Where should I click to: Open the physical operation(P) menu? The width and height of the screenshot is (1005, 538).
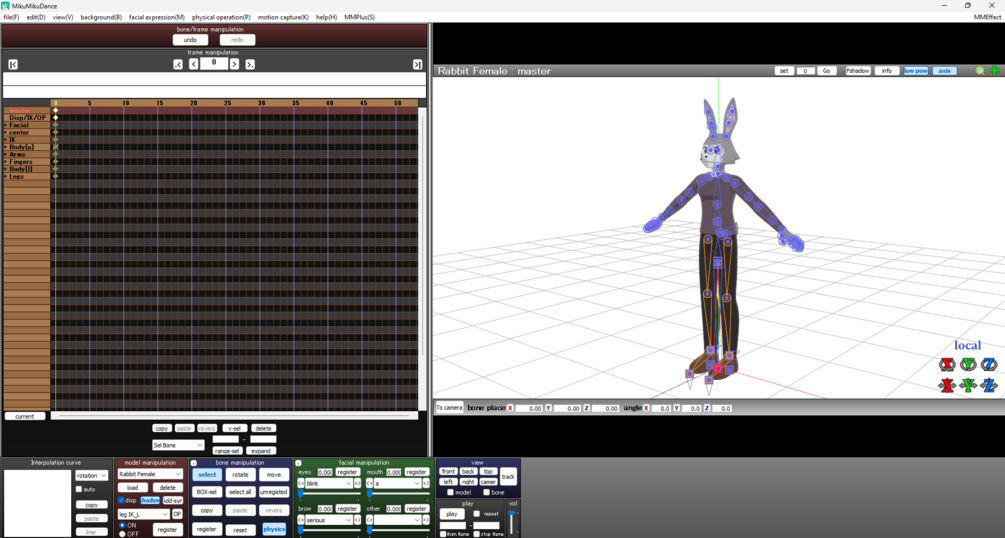pos(221,17)
